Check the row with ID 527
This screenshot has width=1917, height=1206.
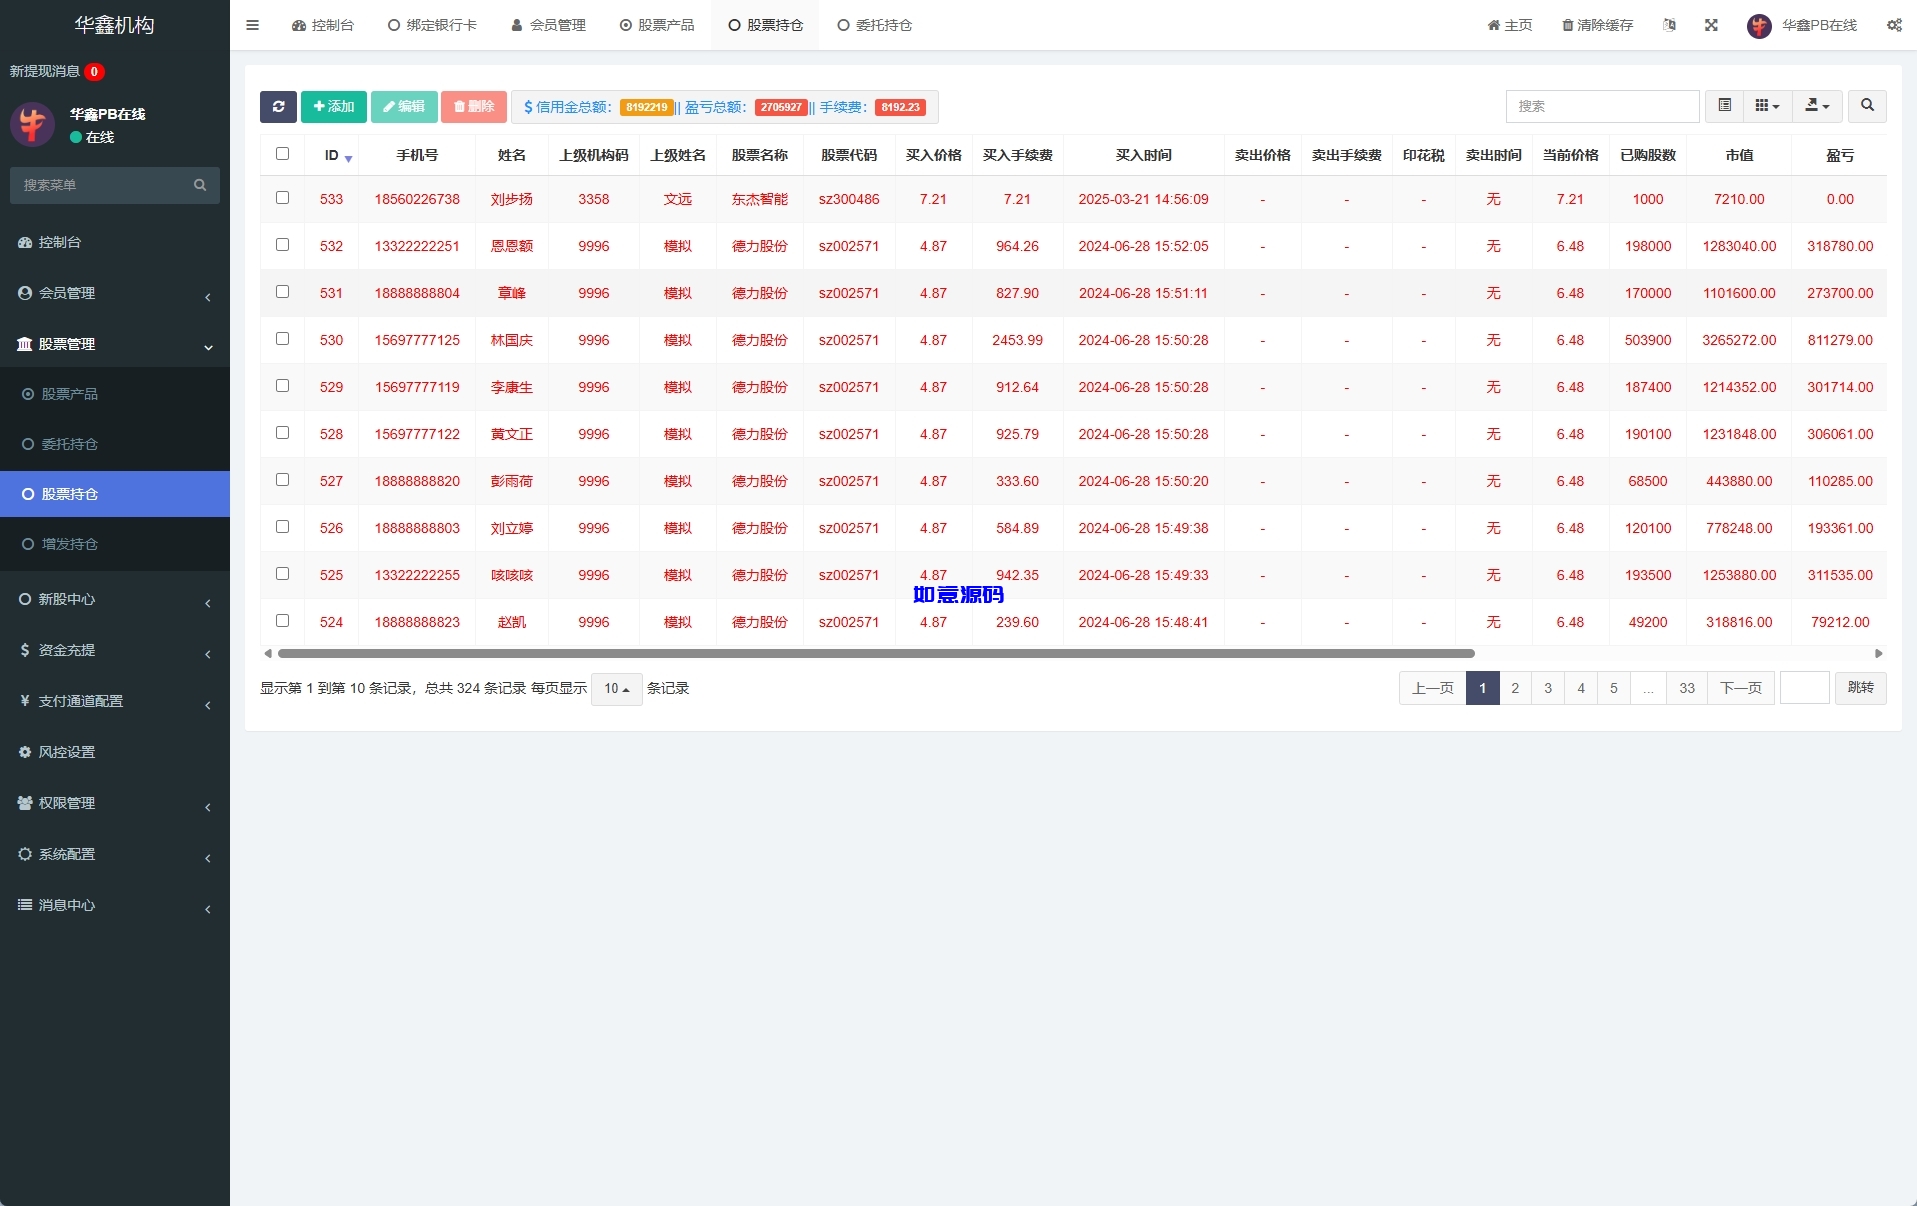pyautogui.click(x=282, y=480)
